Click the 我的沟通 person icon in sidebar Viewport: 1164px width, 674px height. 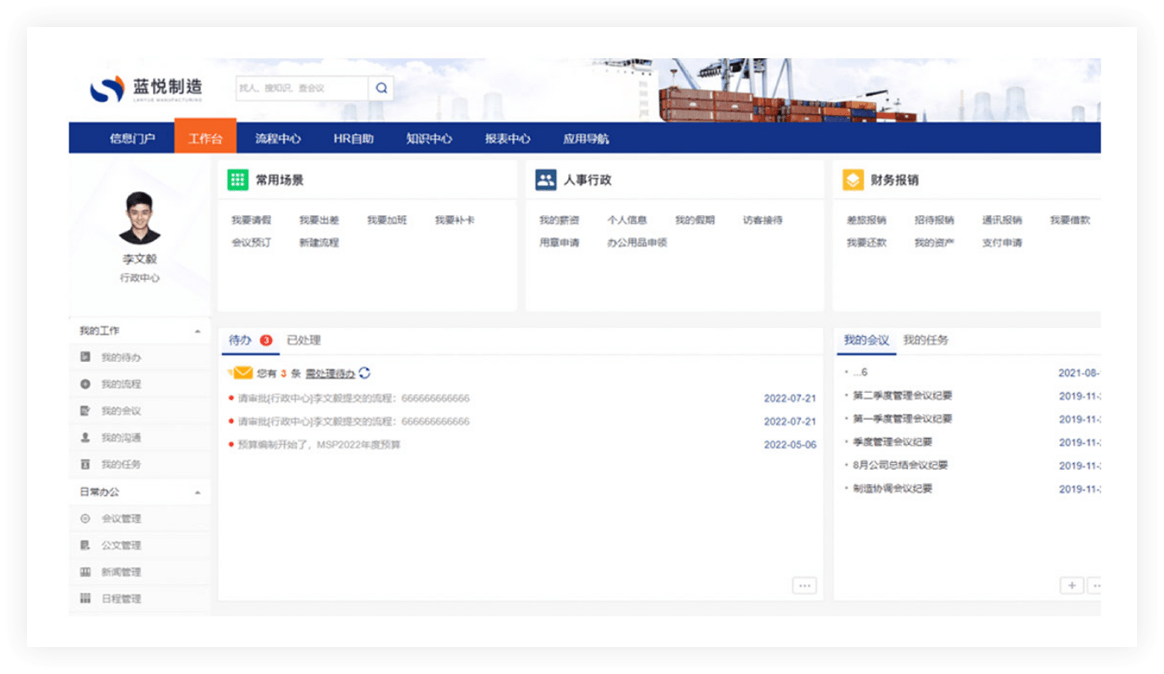coord(85,438)
